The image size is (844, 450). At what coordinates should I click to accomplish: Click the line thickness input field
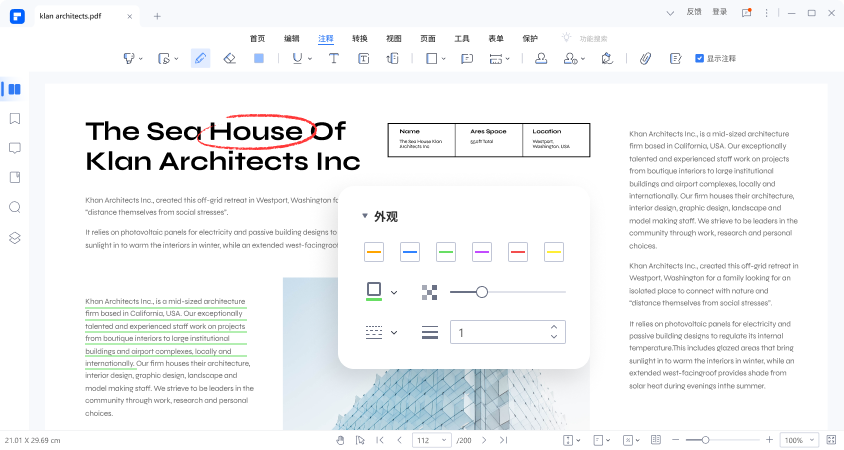pyautogui.click(x=498, y=333)
